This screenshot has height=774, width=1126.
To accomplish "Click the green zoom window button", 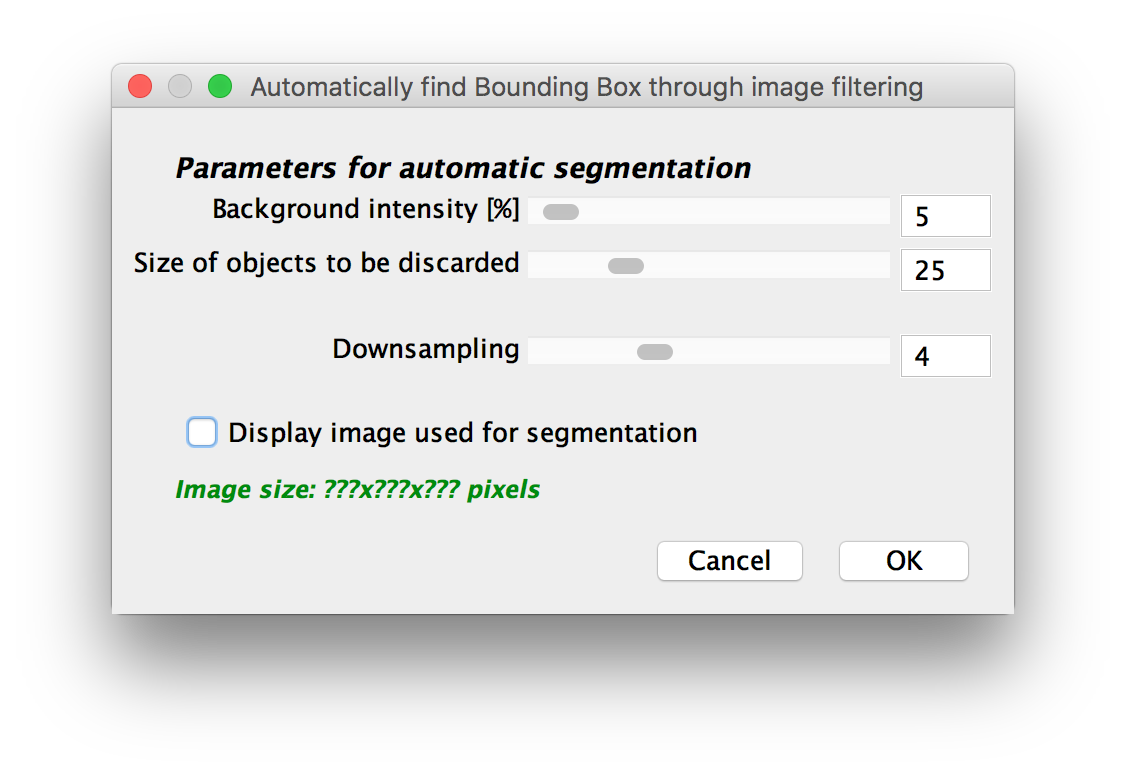I will (x=220, y=86).
